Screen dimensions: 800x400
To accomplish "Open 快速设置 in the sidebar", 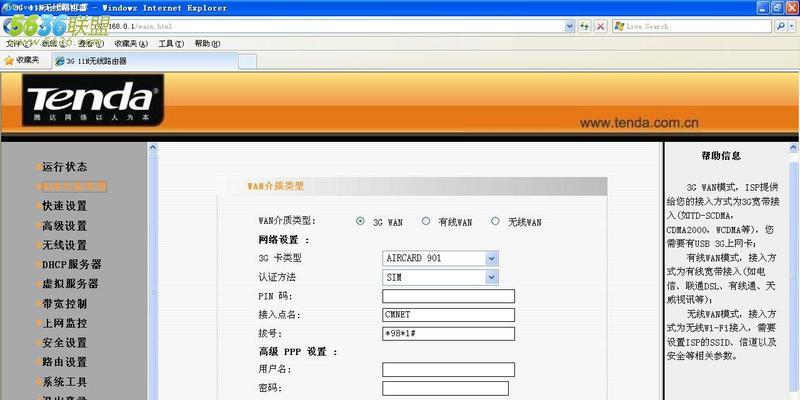I will (x=64, y=206).
